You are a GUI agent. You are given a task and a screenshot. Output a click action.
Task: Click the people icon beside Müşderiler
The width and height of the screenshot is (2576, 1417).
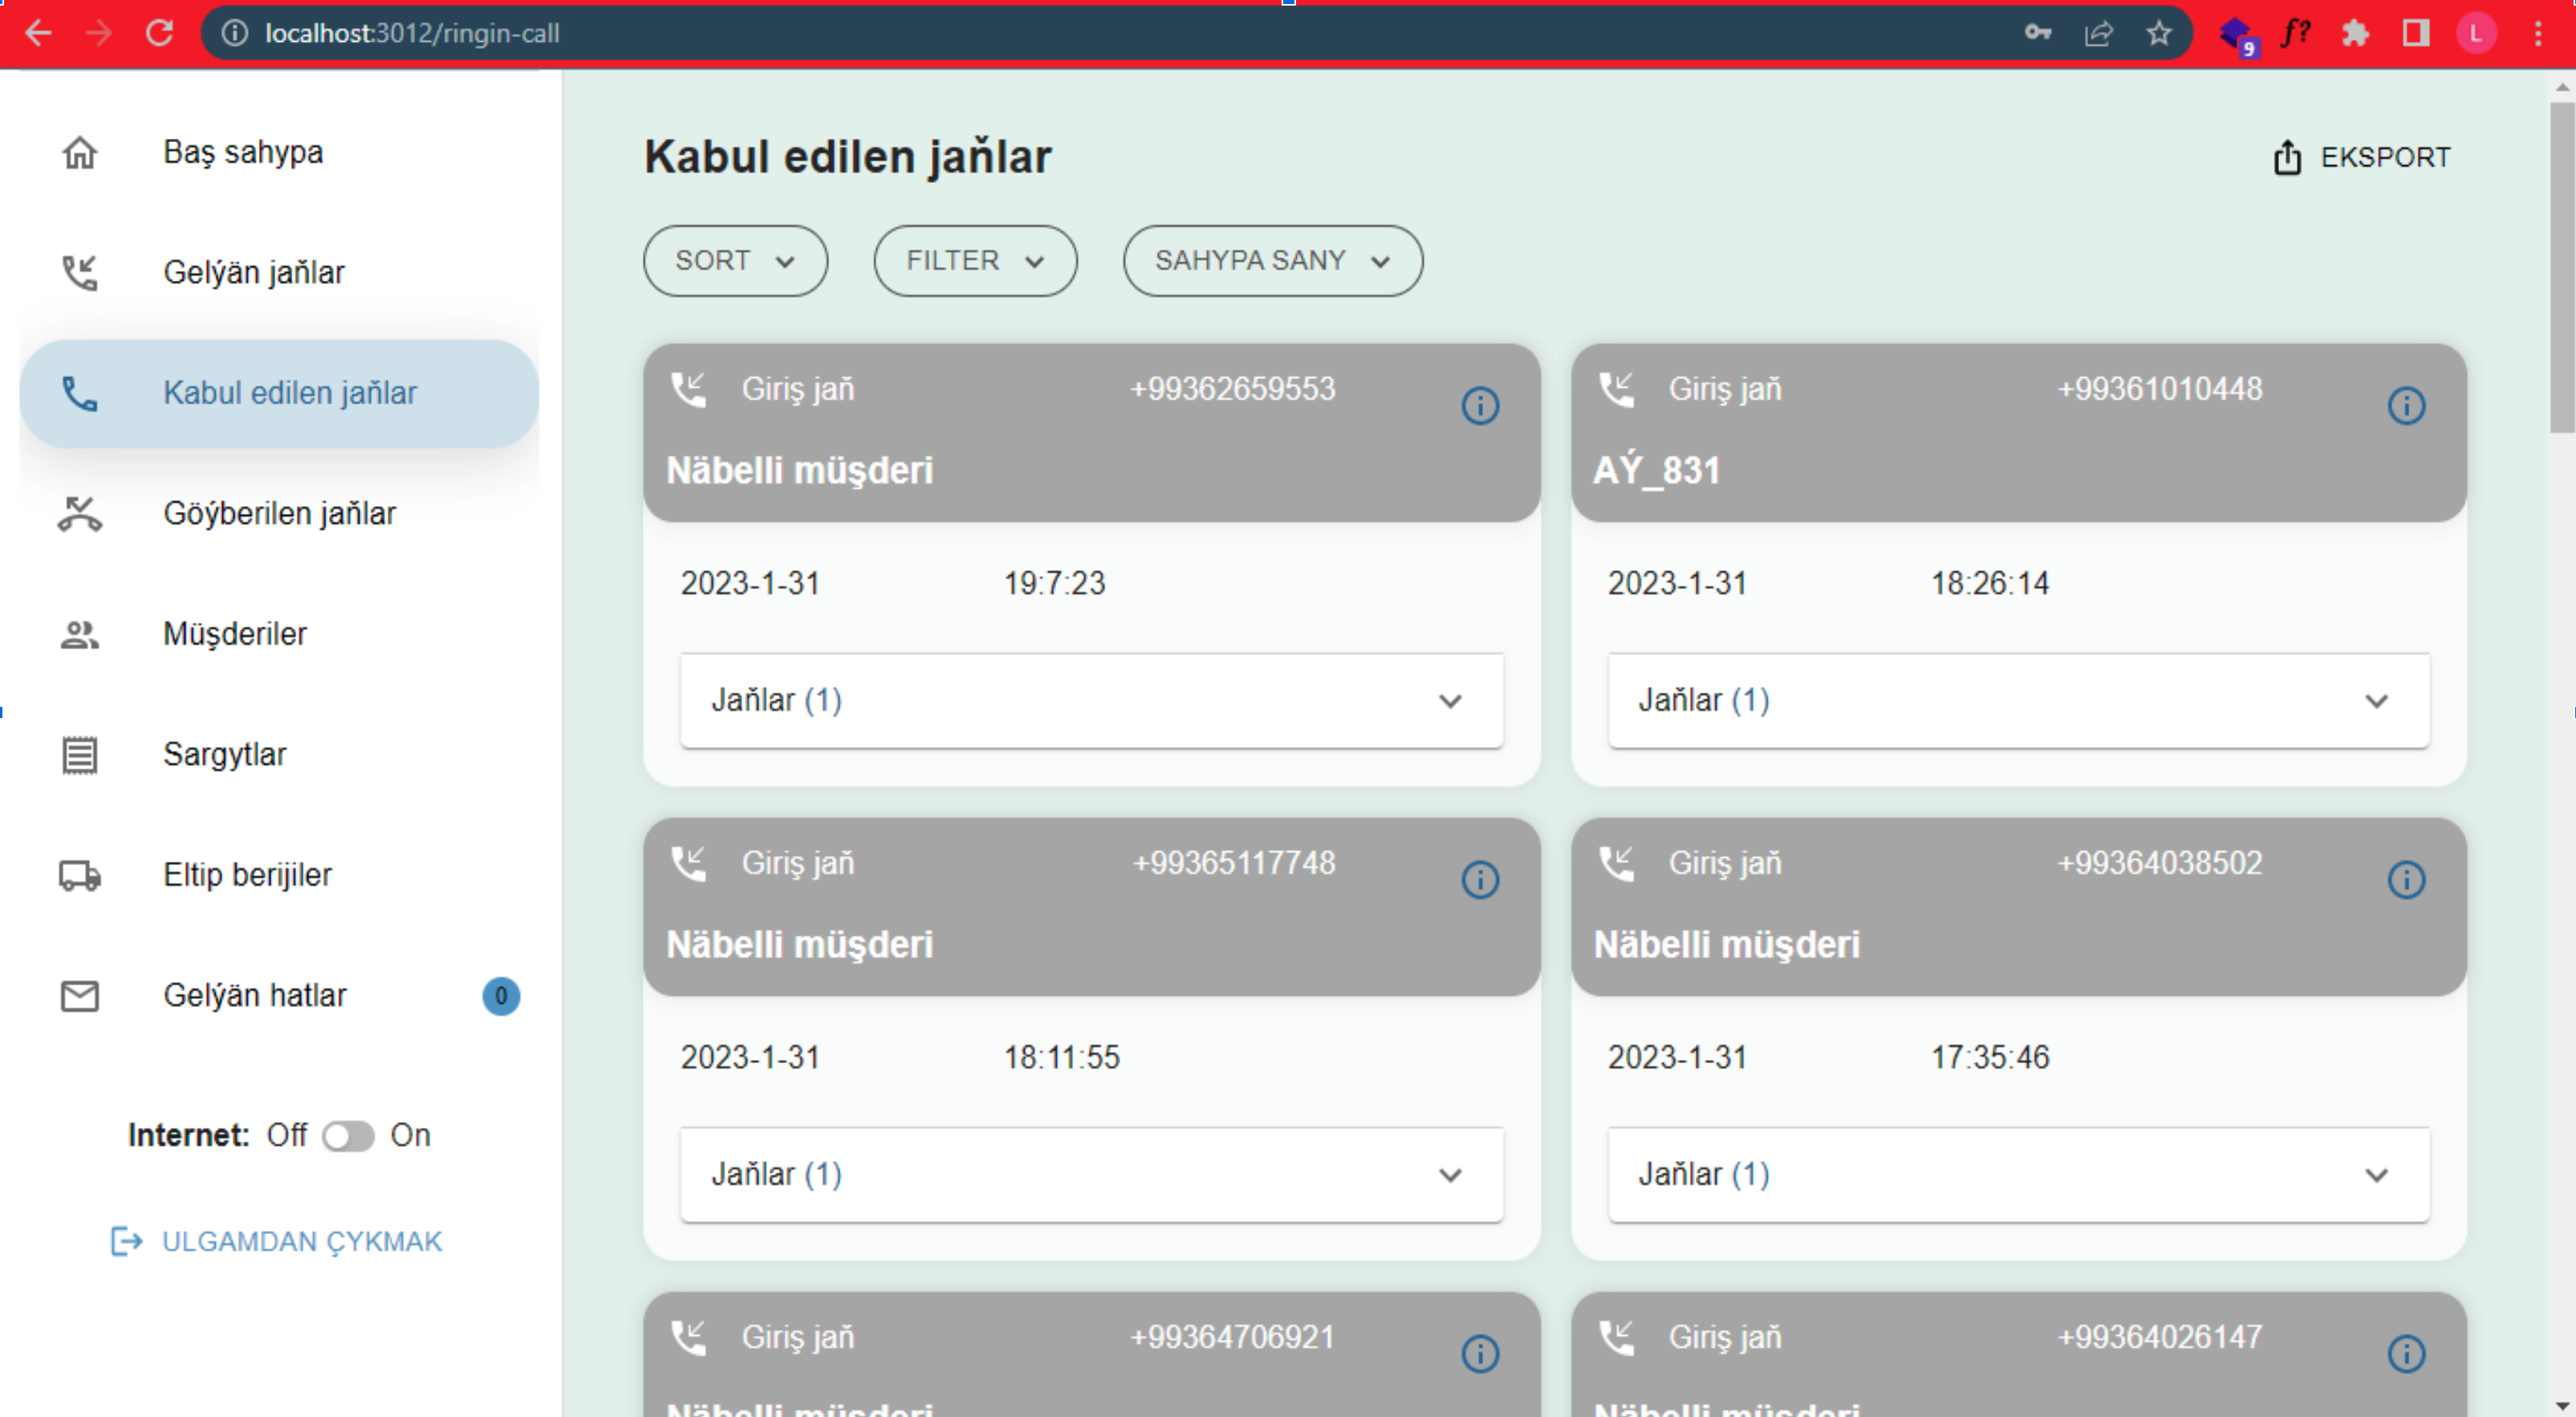pyautogui.click(x=79, y=634)
